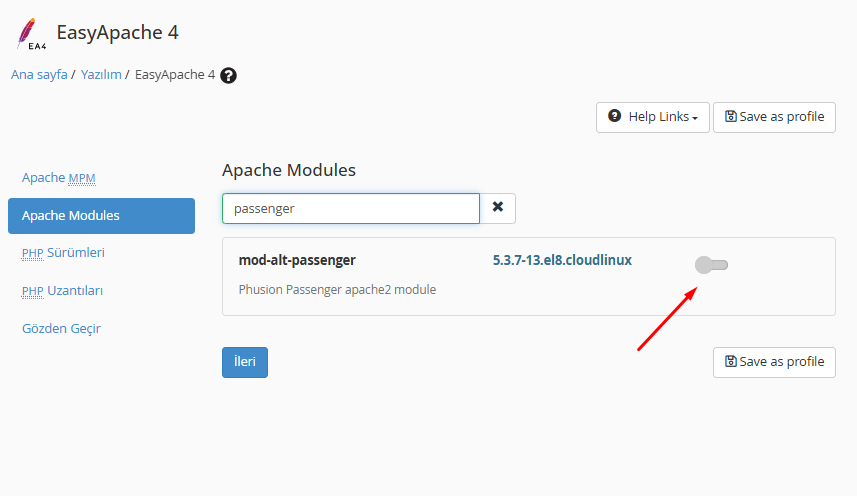Screen dimensions: 857x496
Task: Open PHP Uzantıları section
Action: 62,291
